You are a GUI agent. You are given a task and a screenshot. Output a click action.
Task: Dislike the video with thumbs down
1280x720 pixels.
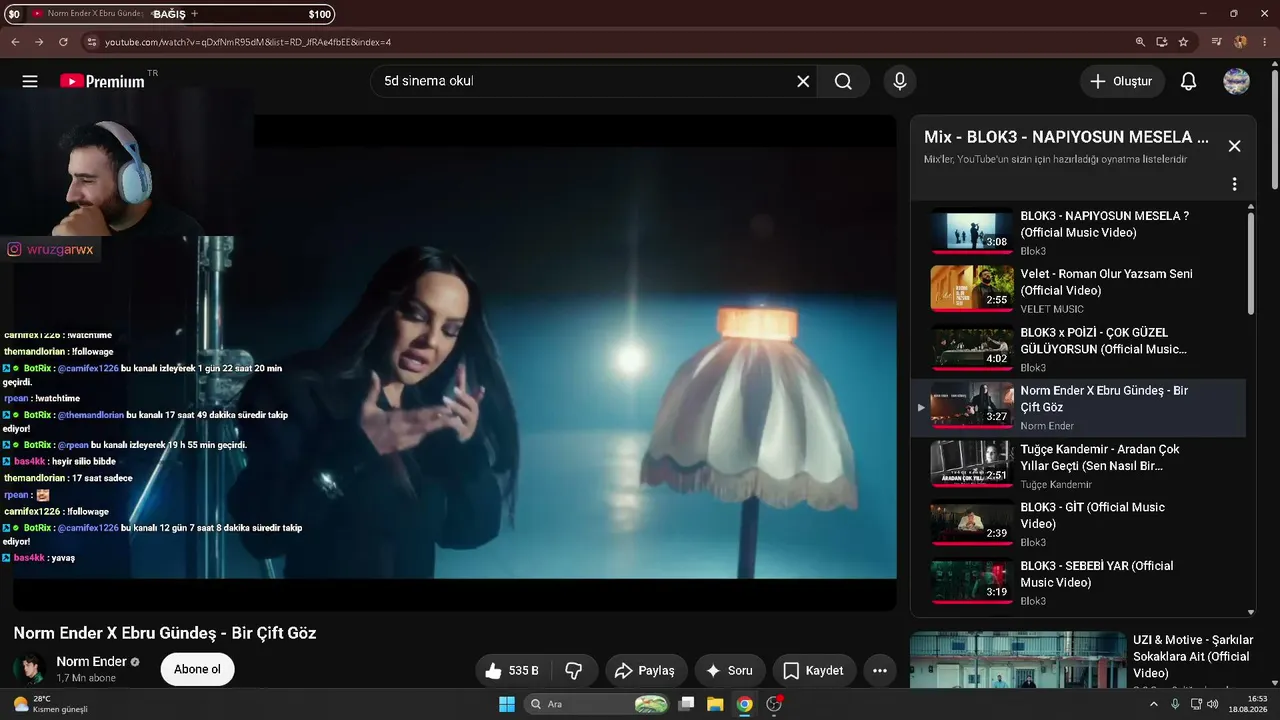pyautogui.click(x=574, y=670)
